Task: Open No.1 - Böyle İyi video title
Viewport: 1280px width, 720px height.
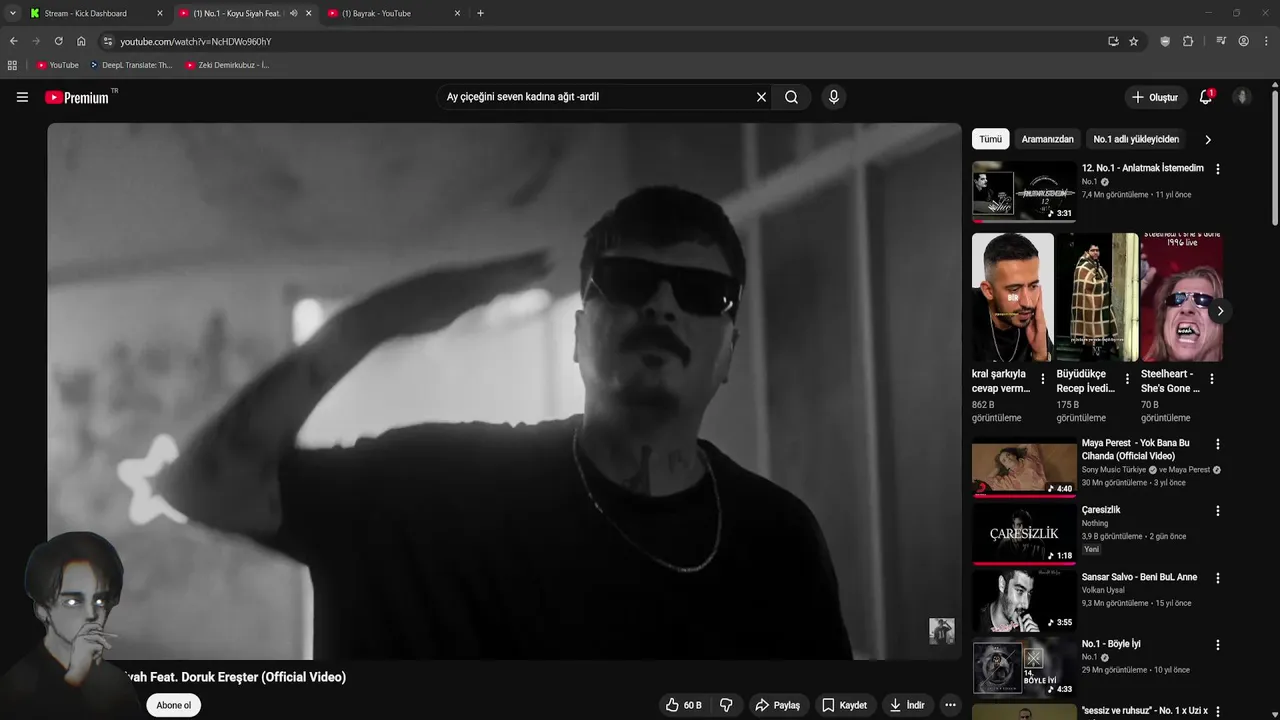Action: coord(1111,644)
